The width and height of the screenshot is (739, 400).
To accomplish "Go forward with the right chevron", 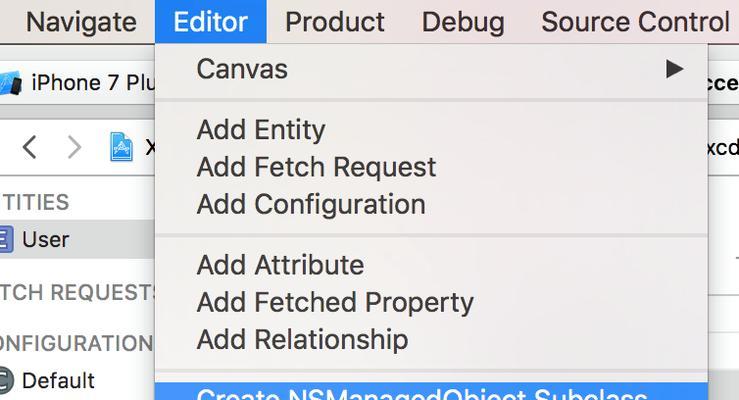I will (74, 147).
